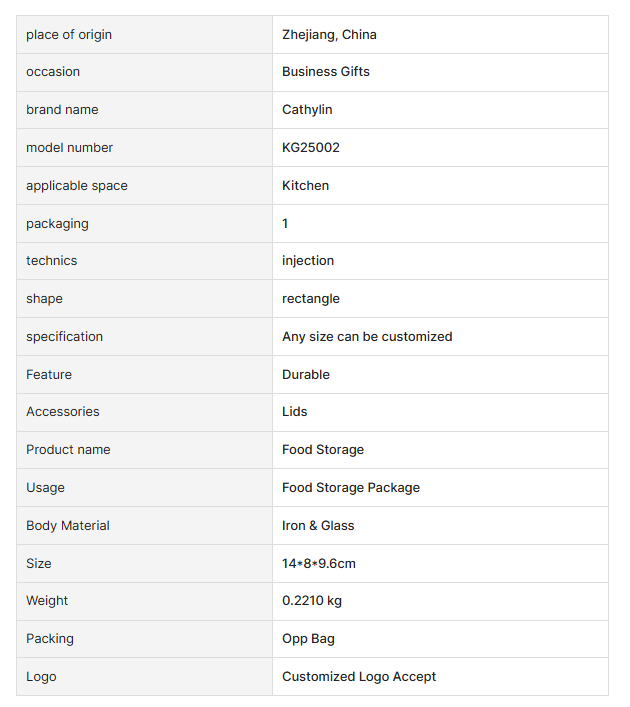Click the 'rectangle' shape value
Image resolution: width=630 pixels, height=707 pixels.
[x=310, y=299]
